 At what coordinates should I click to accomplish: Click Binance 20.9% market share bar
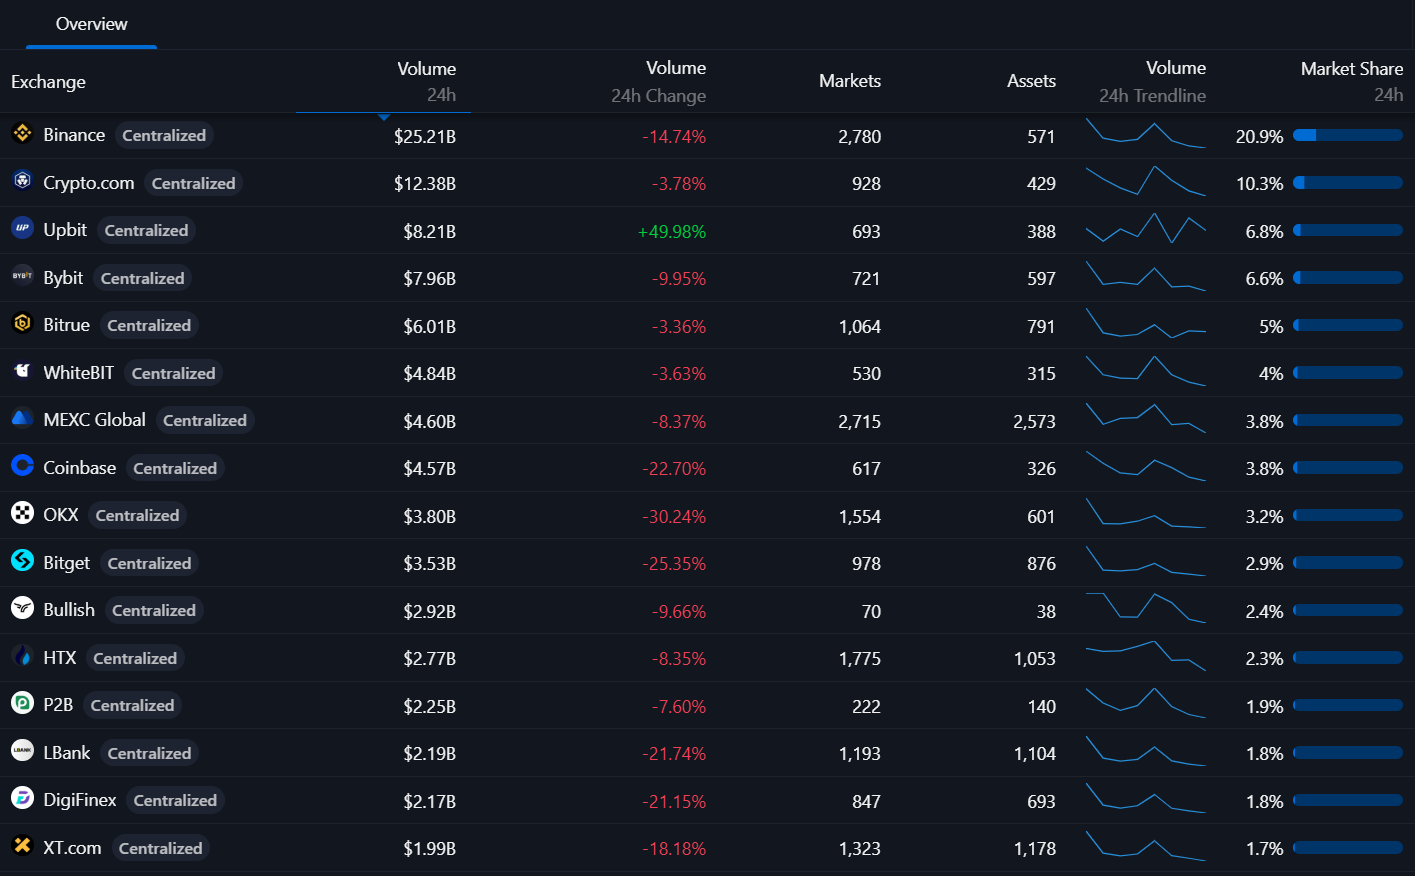pyautogui.click(x=1348, y=136)
